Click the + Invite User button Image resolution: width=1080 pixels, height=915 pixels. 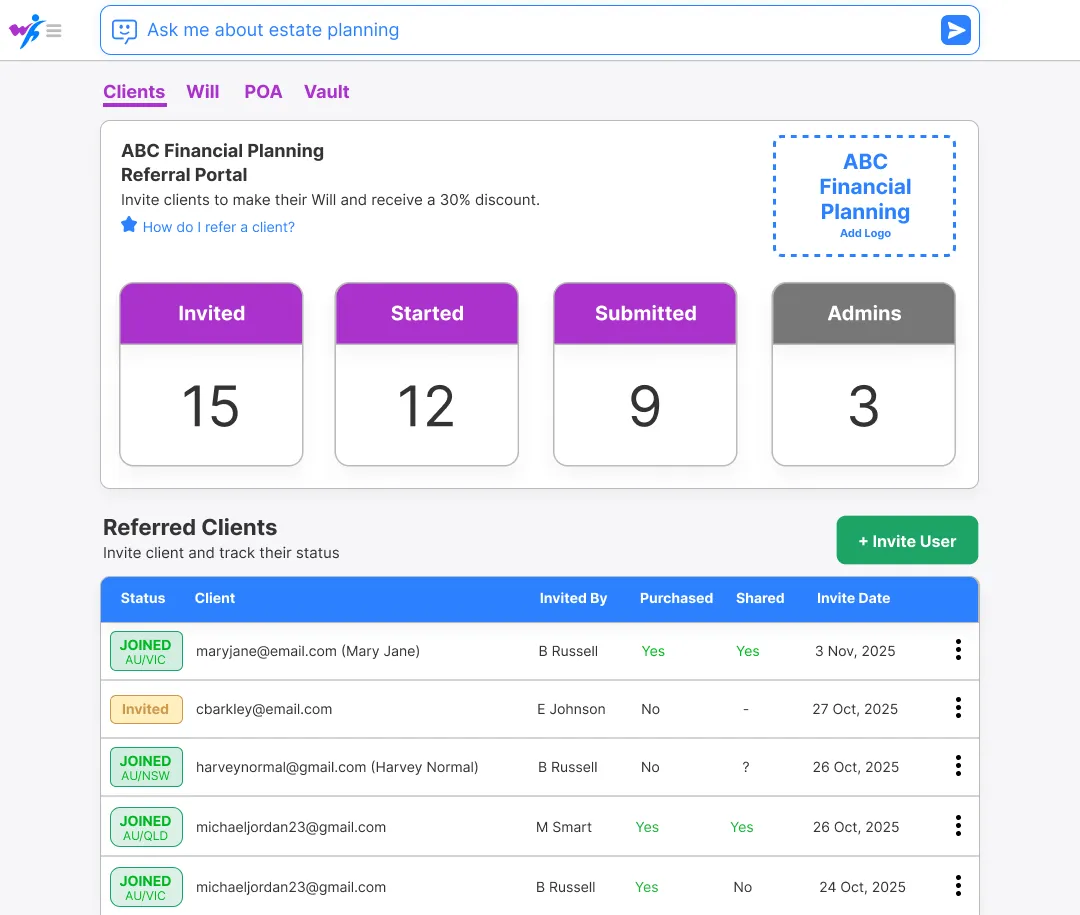tap(907, 540)
